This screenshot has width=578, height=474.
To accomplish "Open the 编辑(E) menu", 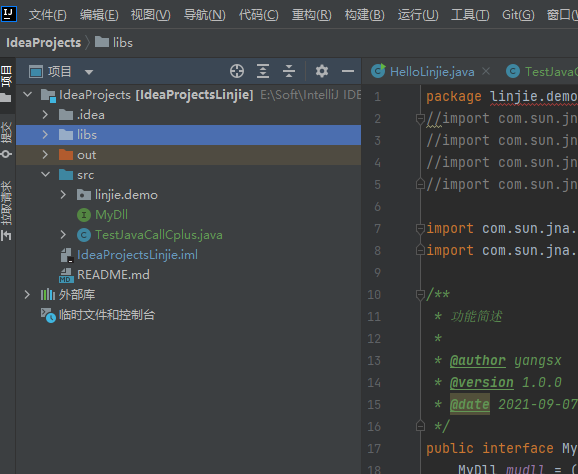I will 99,15.
